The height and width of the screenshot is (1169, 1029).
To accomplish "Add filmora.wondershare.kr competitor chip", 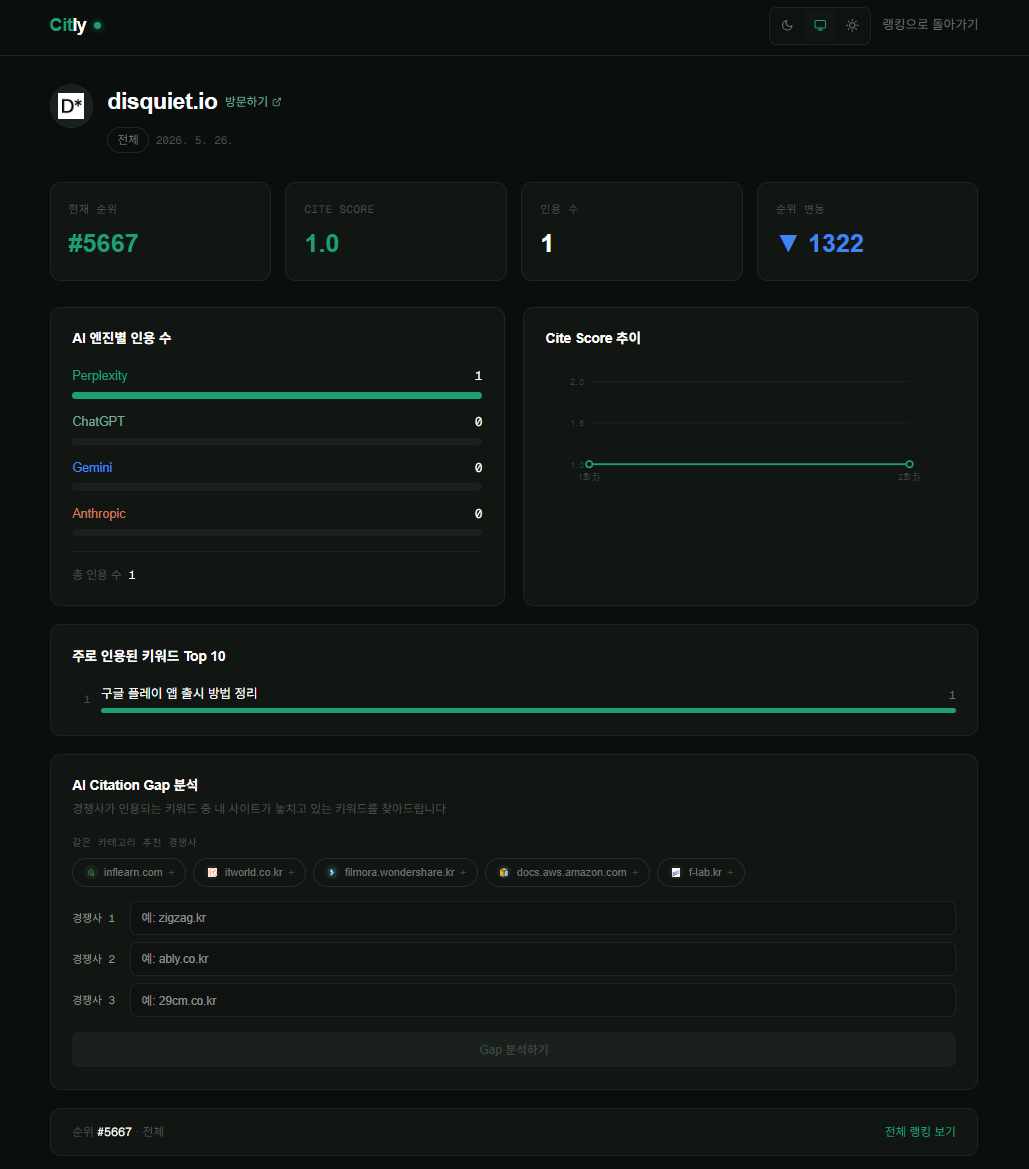I will (x=395, y=872).
